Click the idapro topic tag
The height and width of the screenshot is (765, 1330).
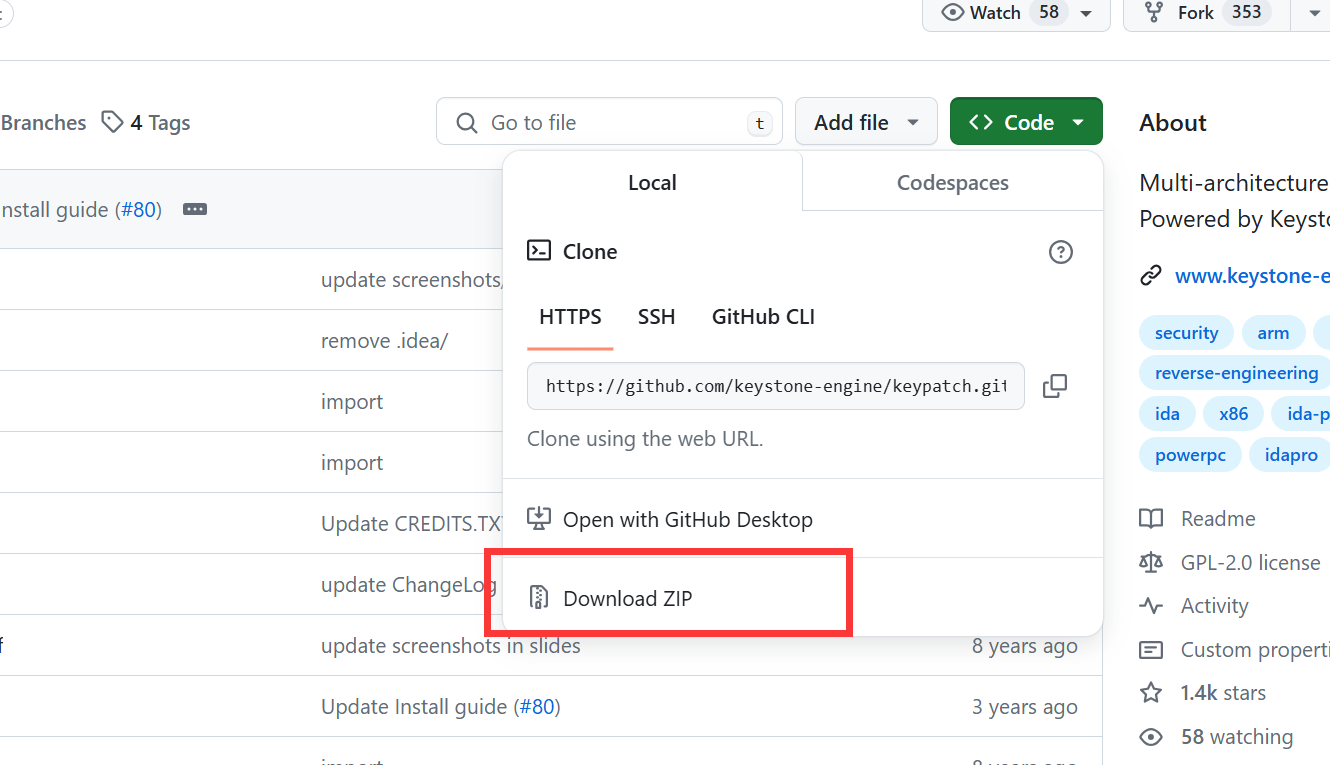click(1291, 454)
